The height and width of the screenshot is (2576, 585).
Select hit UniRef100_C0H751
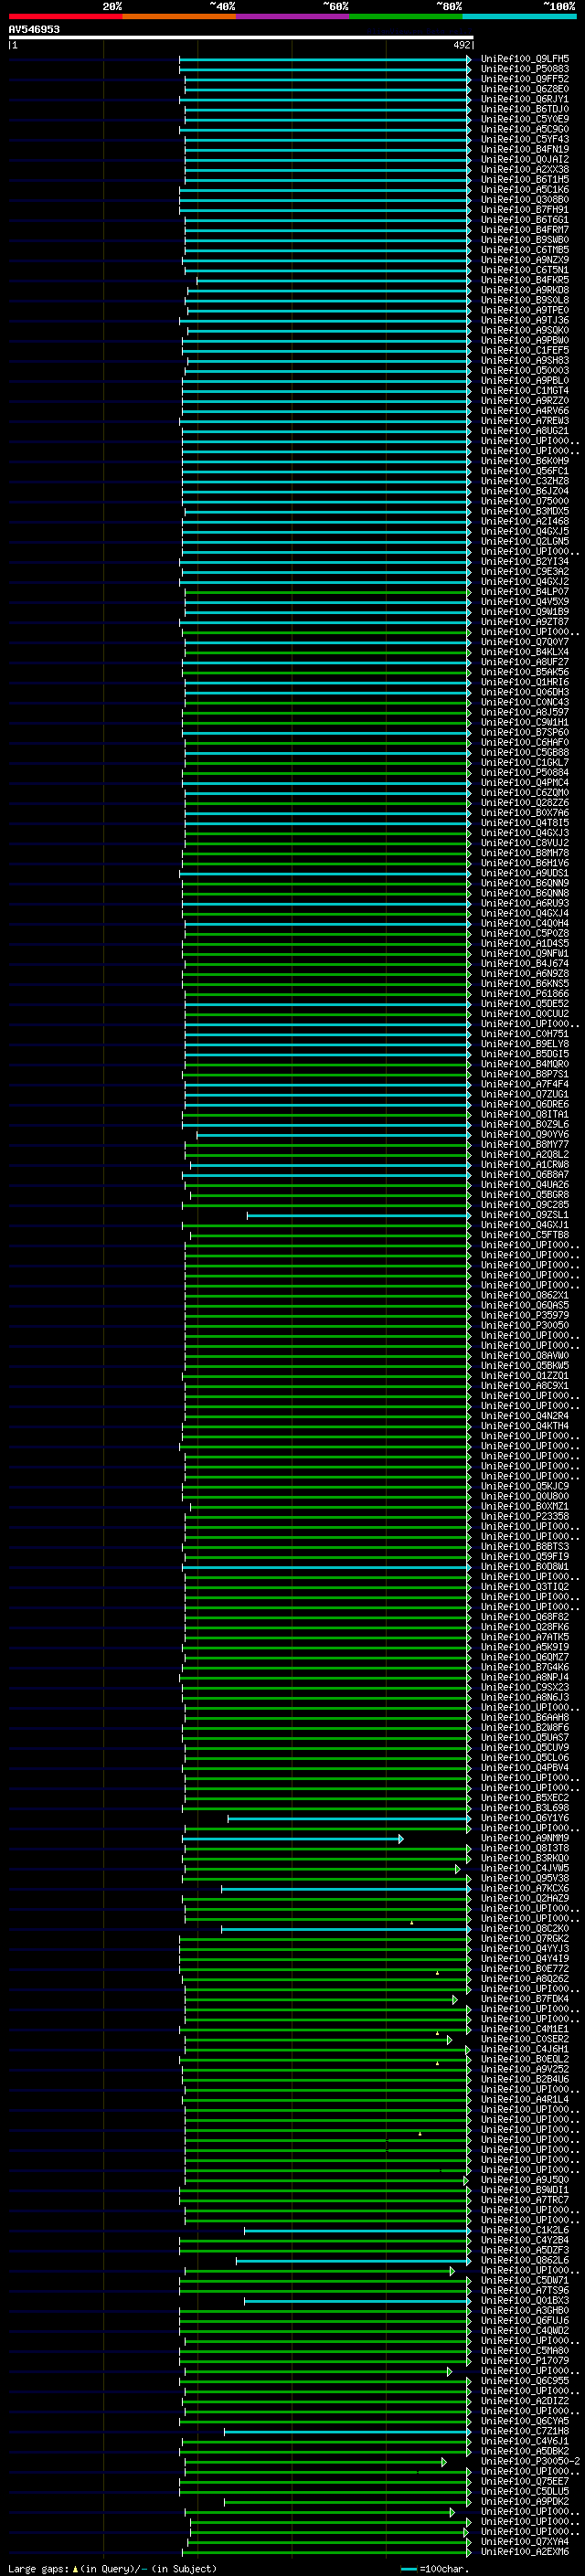(x=525, y=1034)
